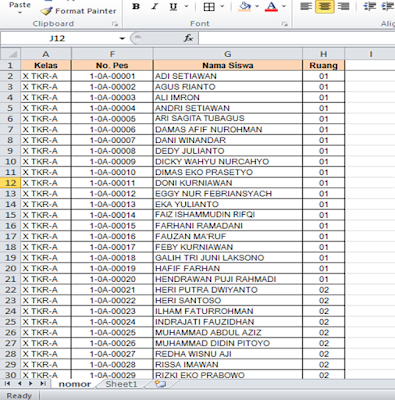Select cell with DONI KURNIAWAN
The height and width of the screenshot is (400, 395).
[228, 183]
